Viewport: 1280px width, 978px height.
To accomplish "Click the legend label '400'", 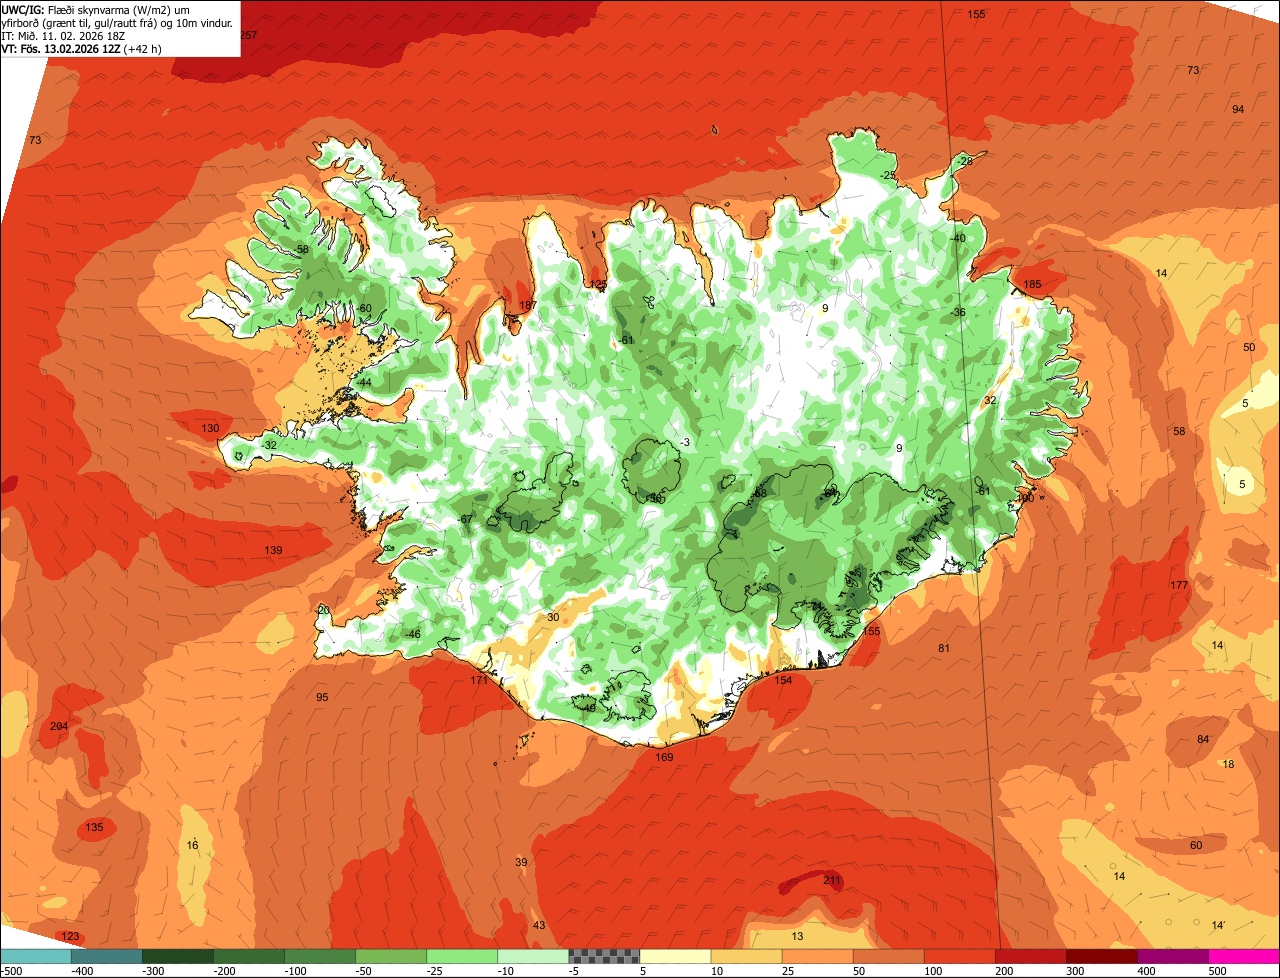I will coord(1146,970).
